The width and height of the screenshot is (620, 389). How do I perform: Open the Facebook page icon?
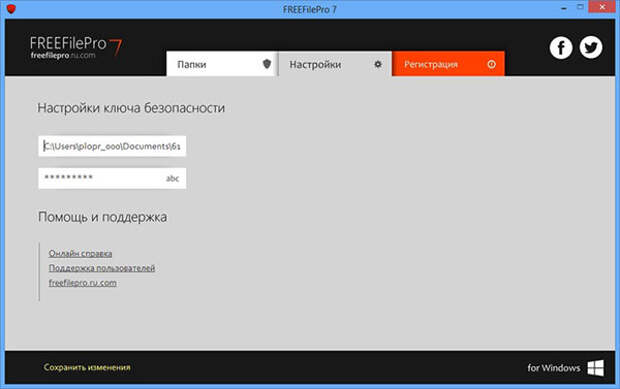(x=561, y=48)
